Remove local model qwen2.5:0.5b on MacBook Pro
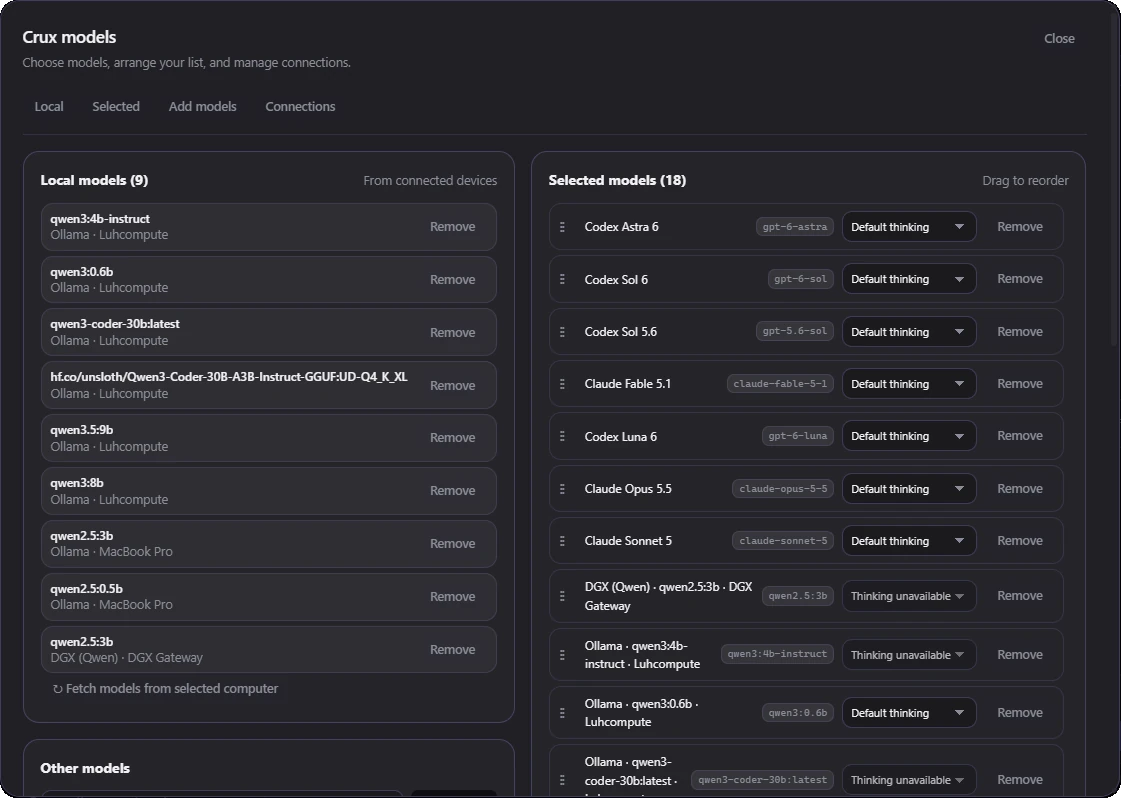 [x=453, y=596]
